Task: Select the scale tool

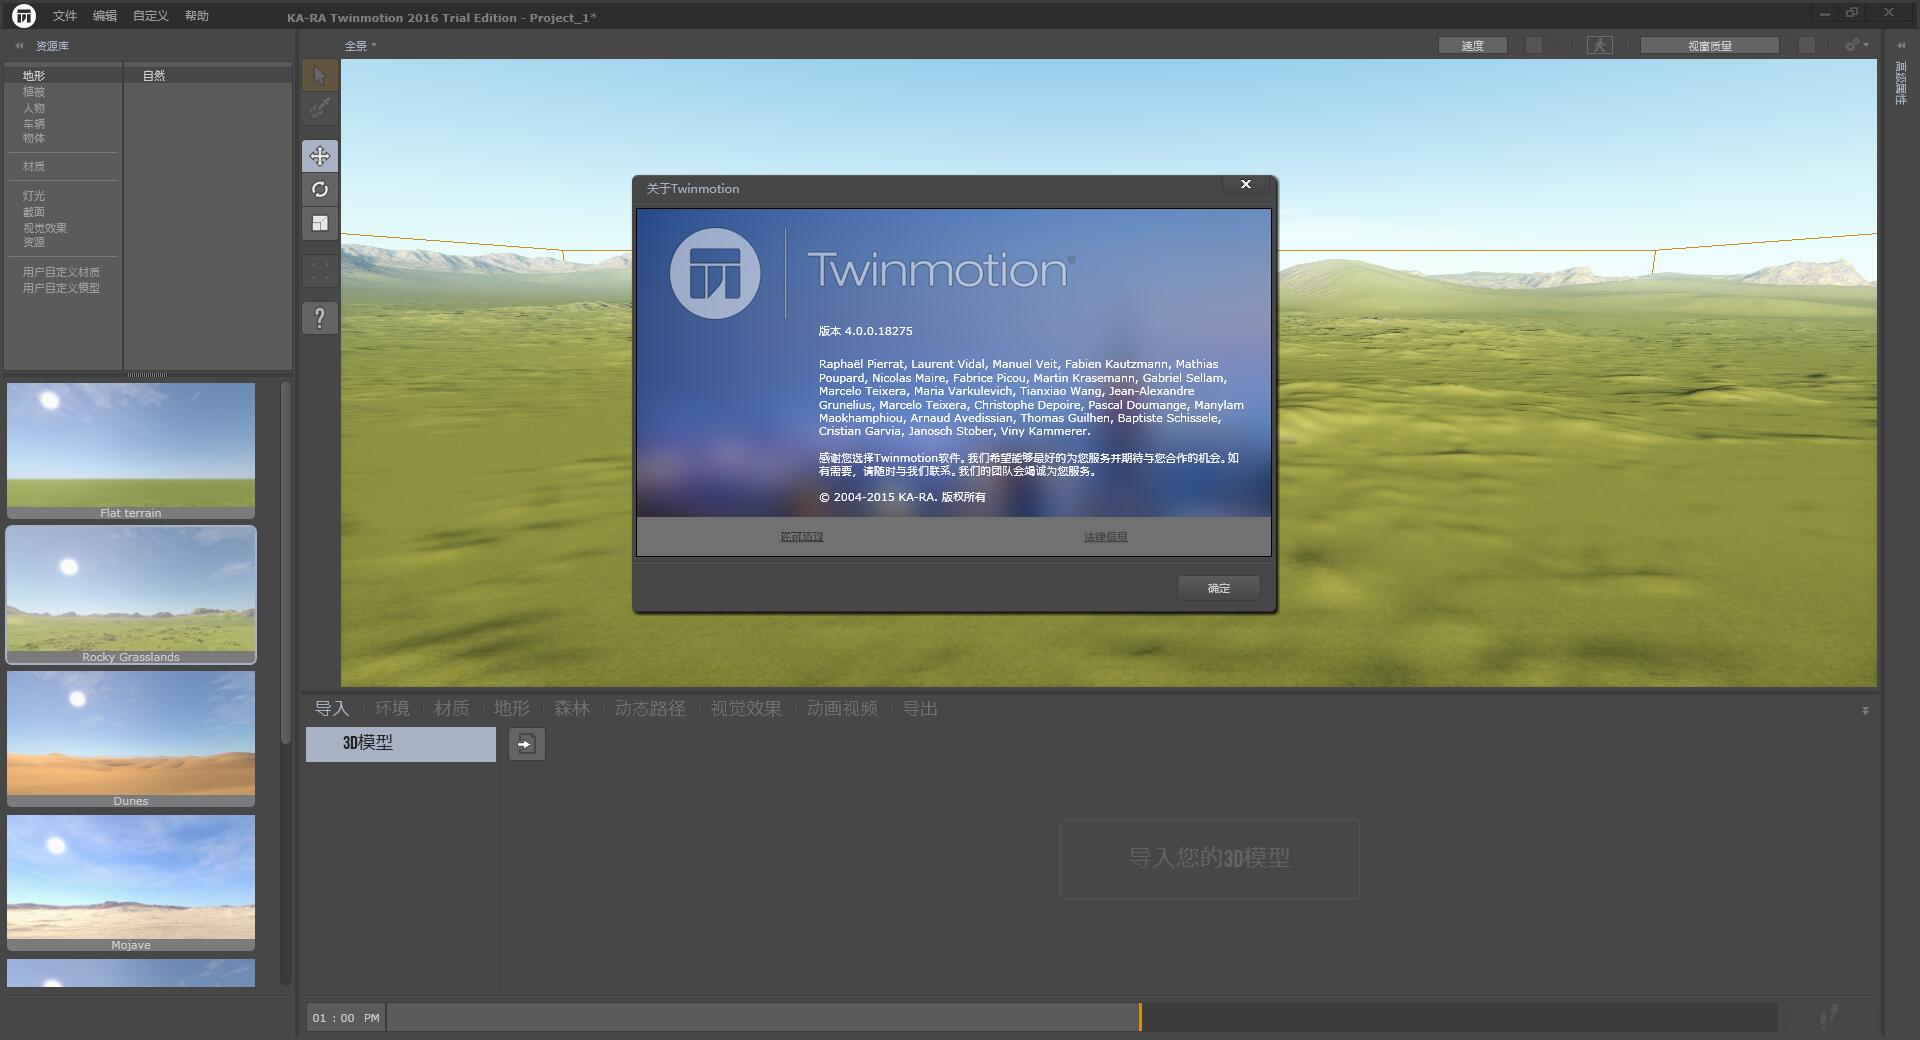Action: pyautogui.click(x=320, y=224)
